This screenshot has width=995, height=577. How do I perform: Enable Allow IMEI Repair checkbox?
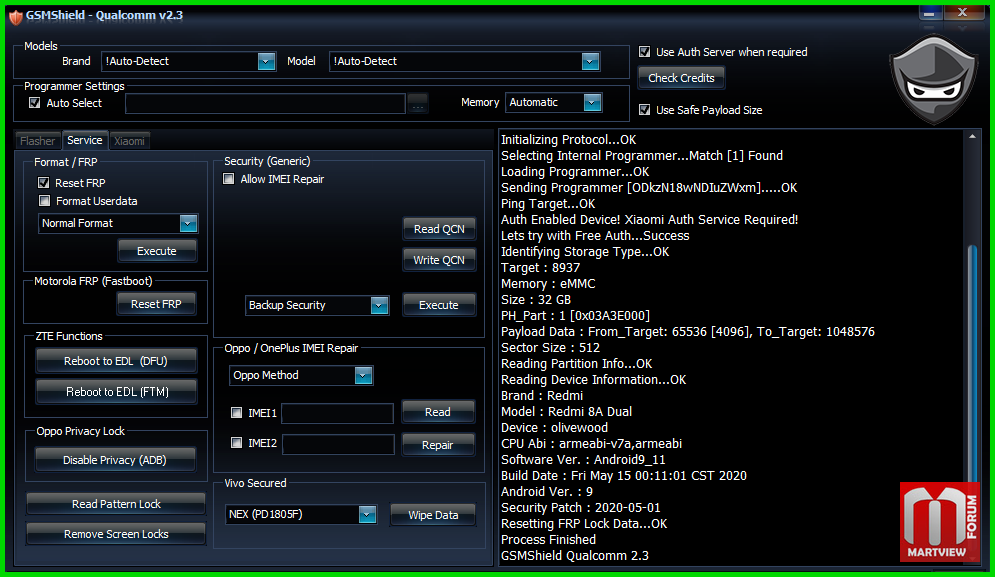[228, 179]
